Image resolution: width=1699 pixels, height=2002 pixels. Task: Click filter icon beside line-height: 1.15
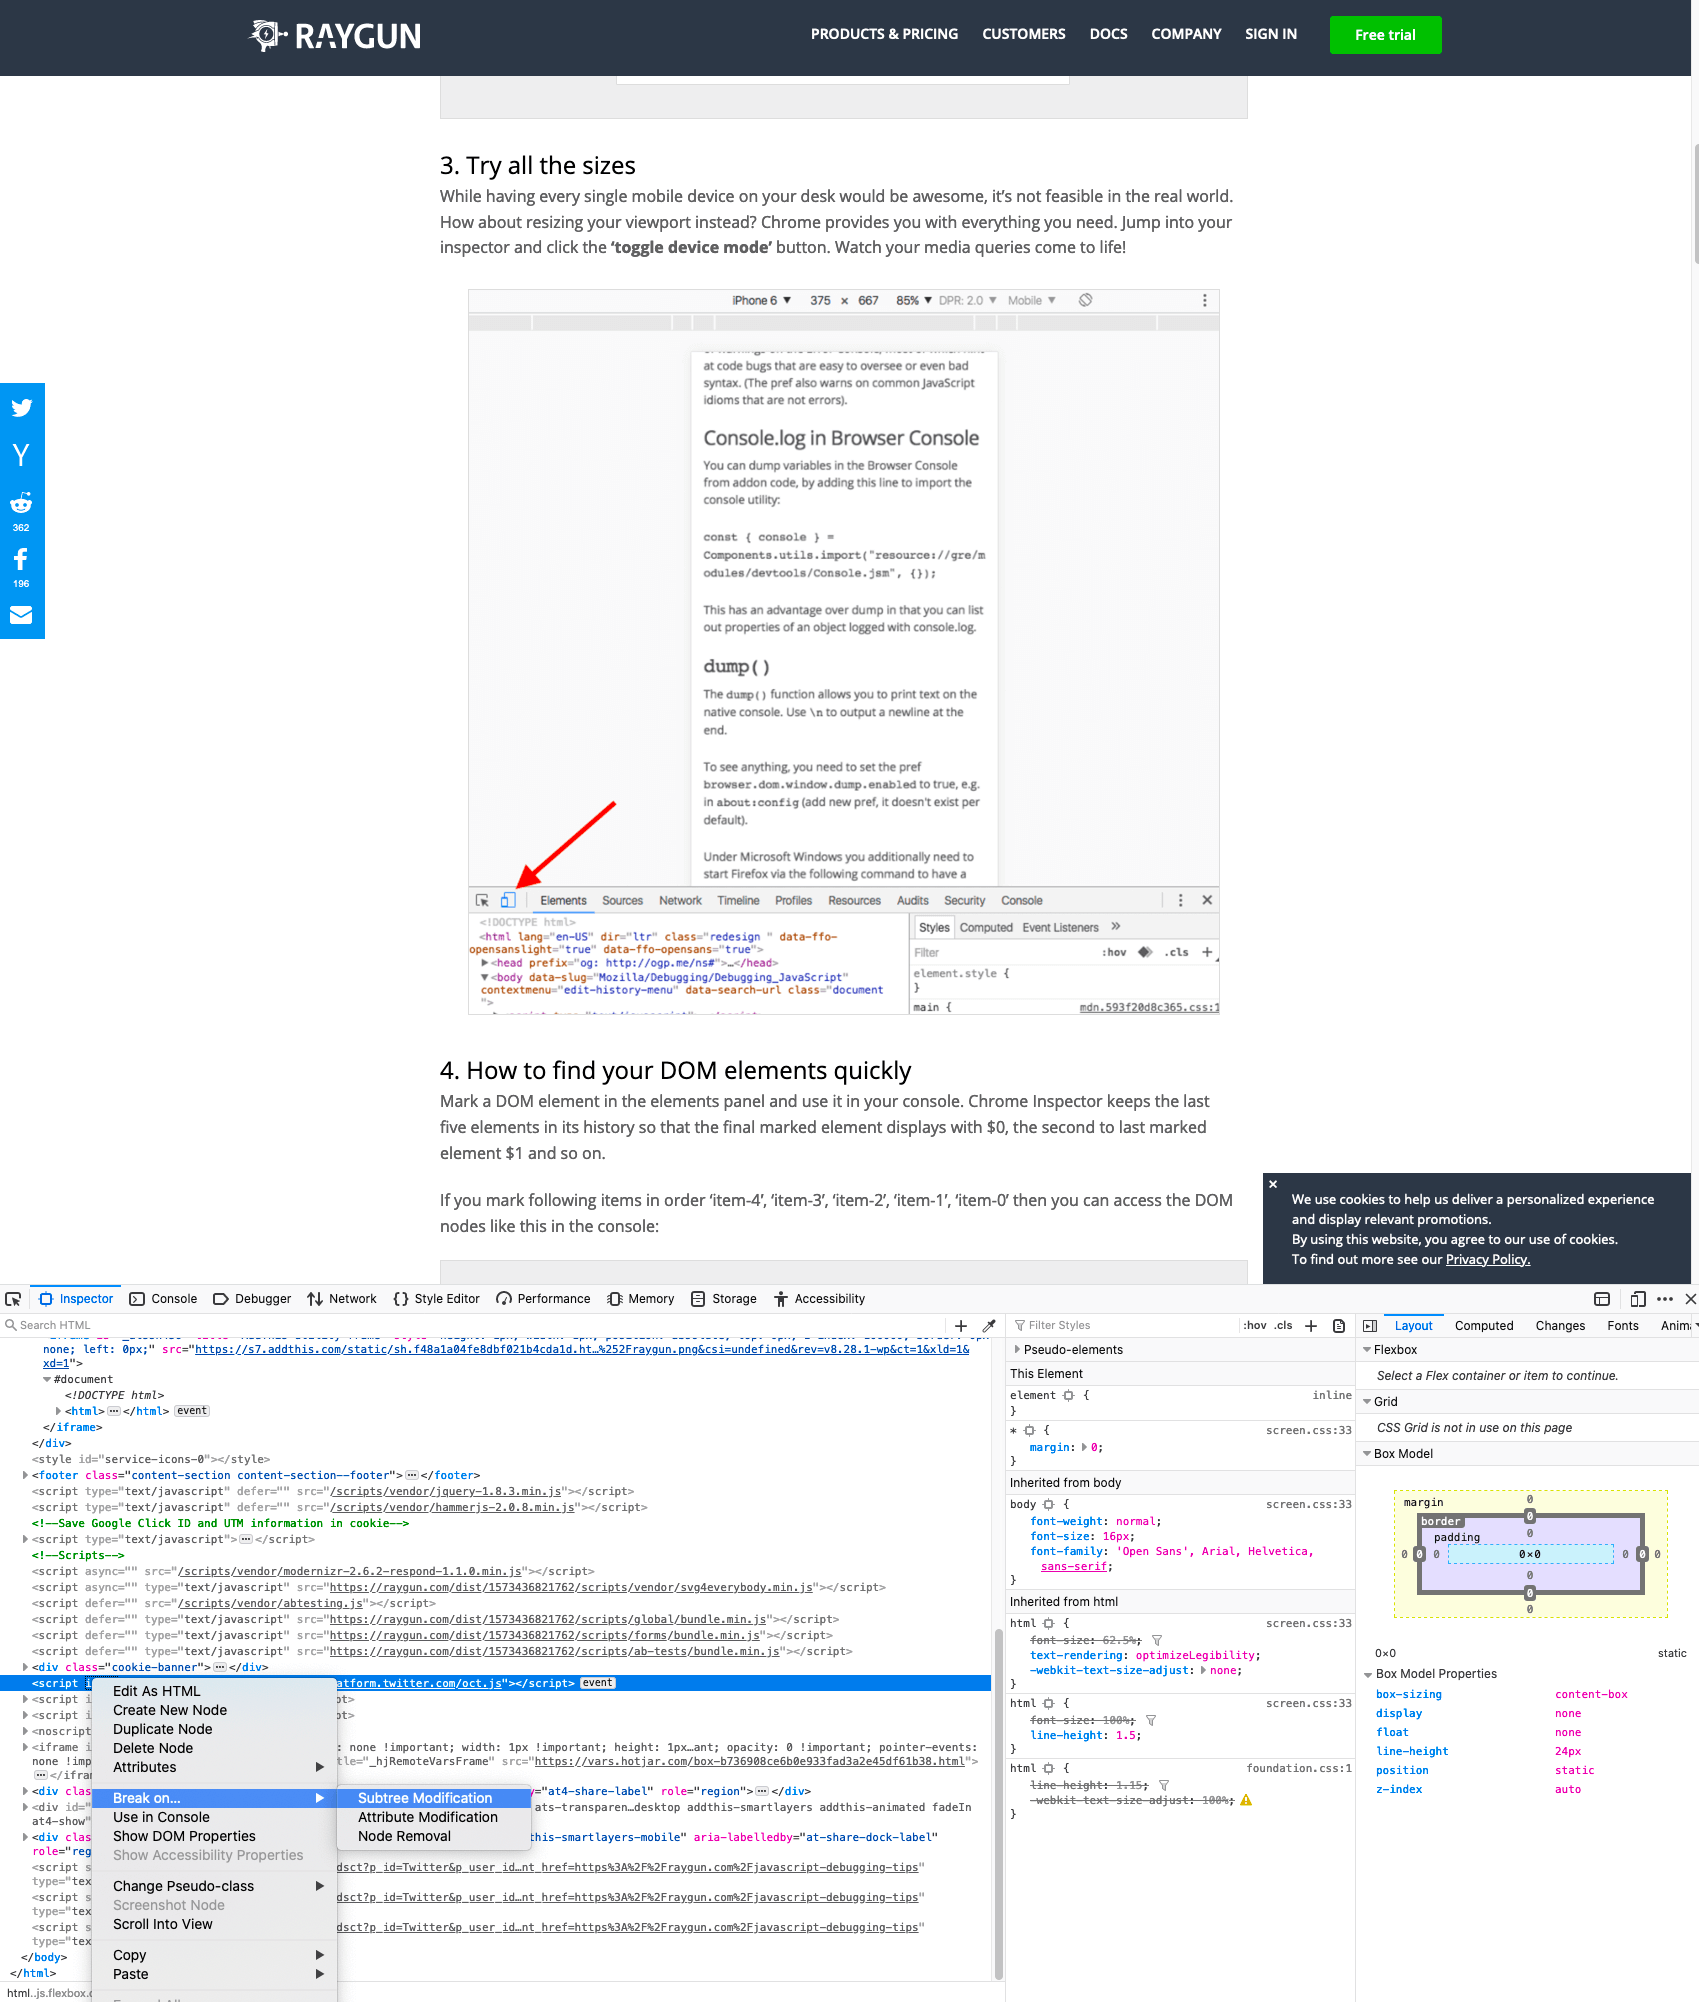point(1164,1785)
